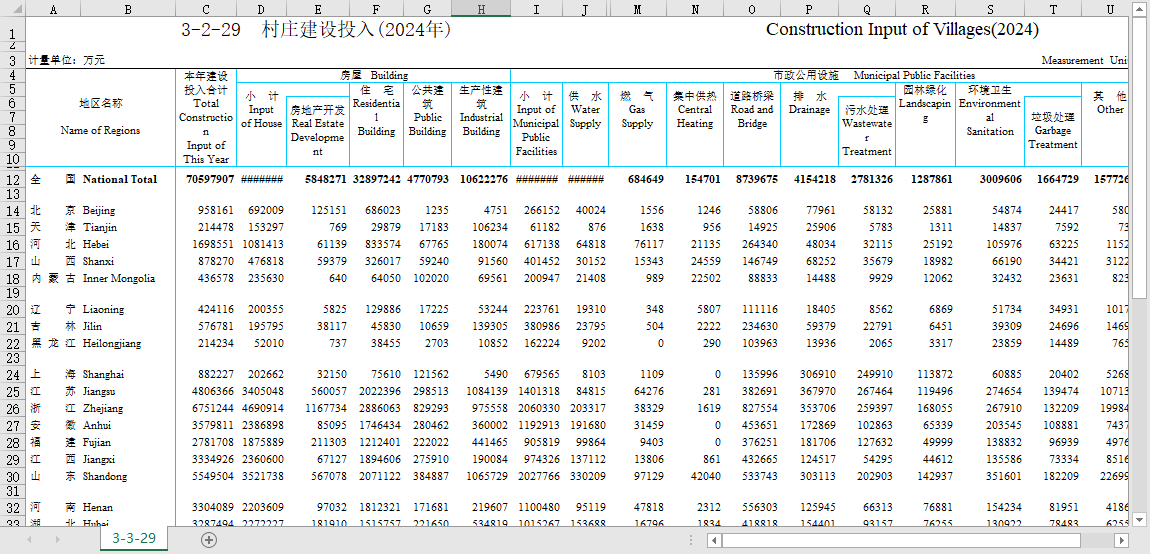Click the horizontal scrollbar left arrow
Viewport: 1150px width, 554px height.
[714, 540]
